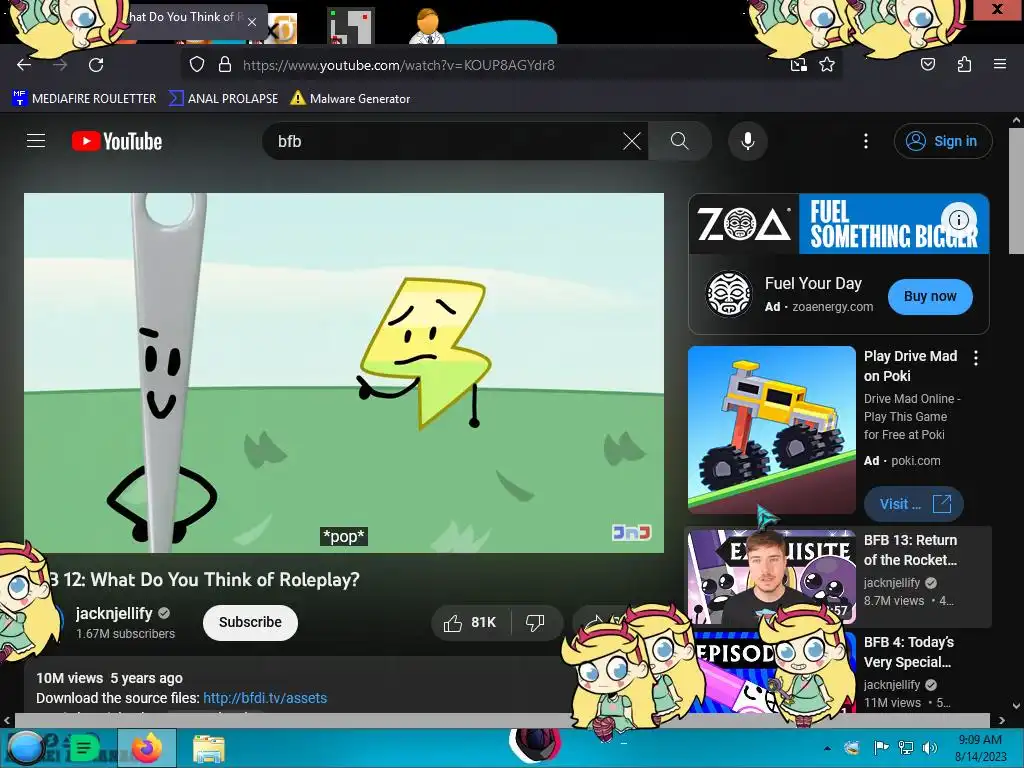Click the site security padlock icon
Screen dimensions: 1024x768
(x=225, y=65)
